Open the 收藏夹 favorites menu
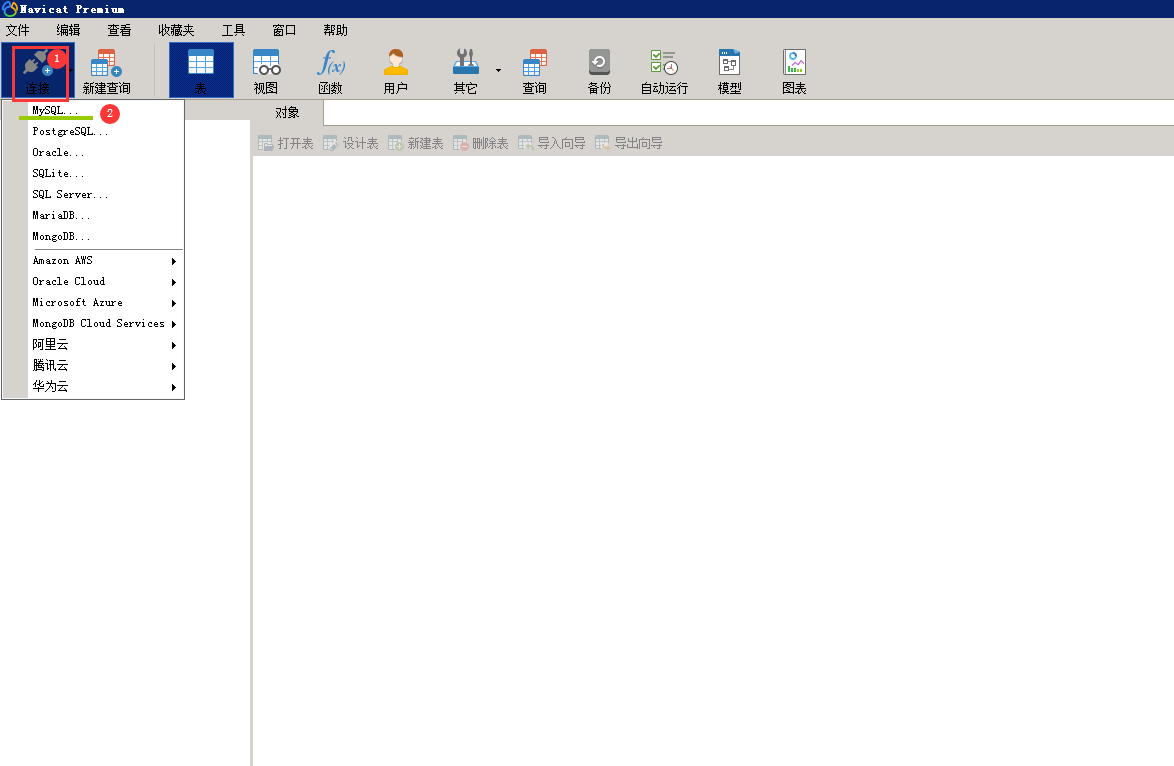1174x766 pixels. tap(176, 30)
